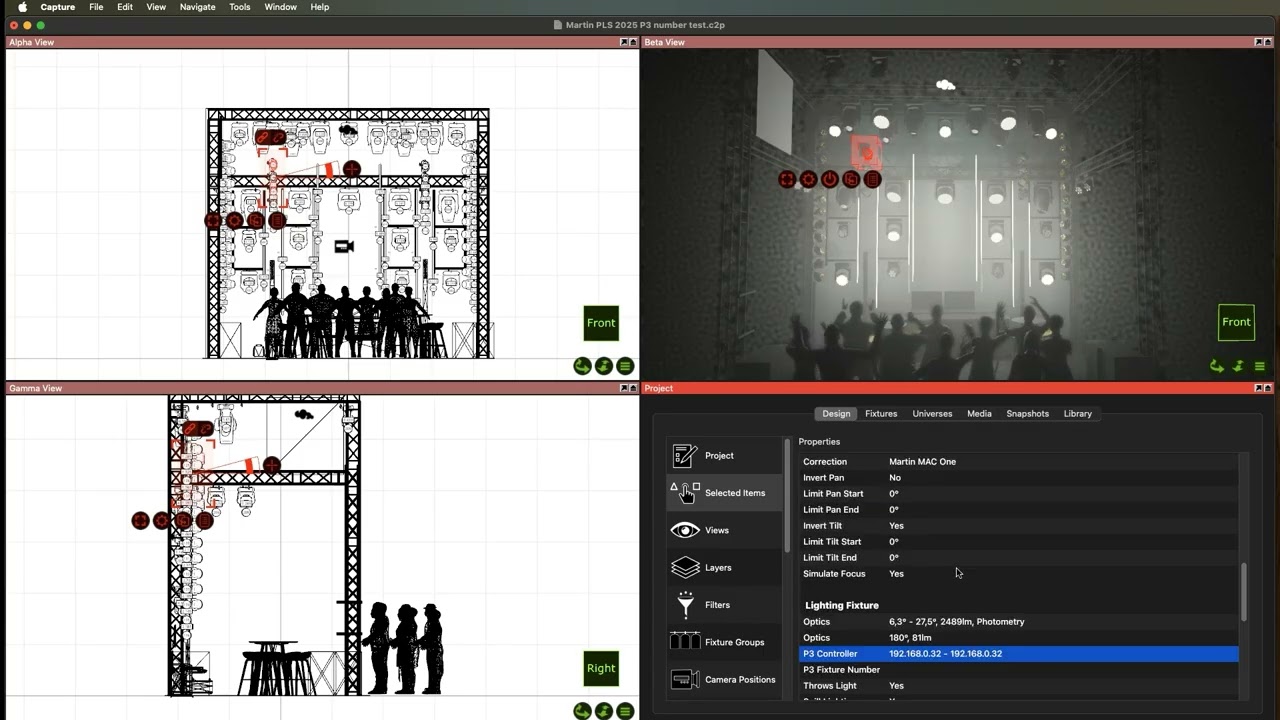Open the Correction dropdown showing Martin MAC One
Image resolution: width=1280 pixels, height=720 pixels.
click(922, 461)
